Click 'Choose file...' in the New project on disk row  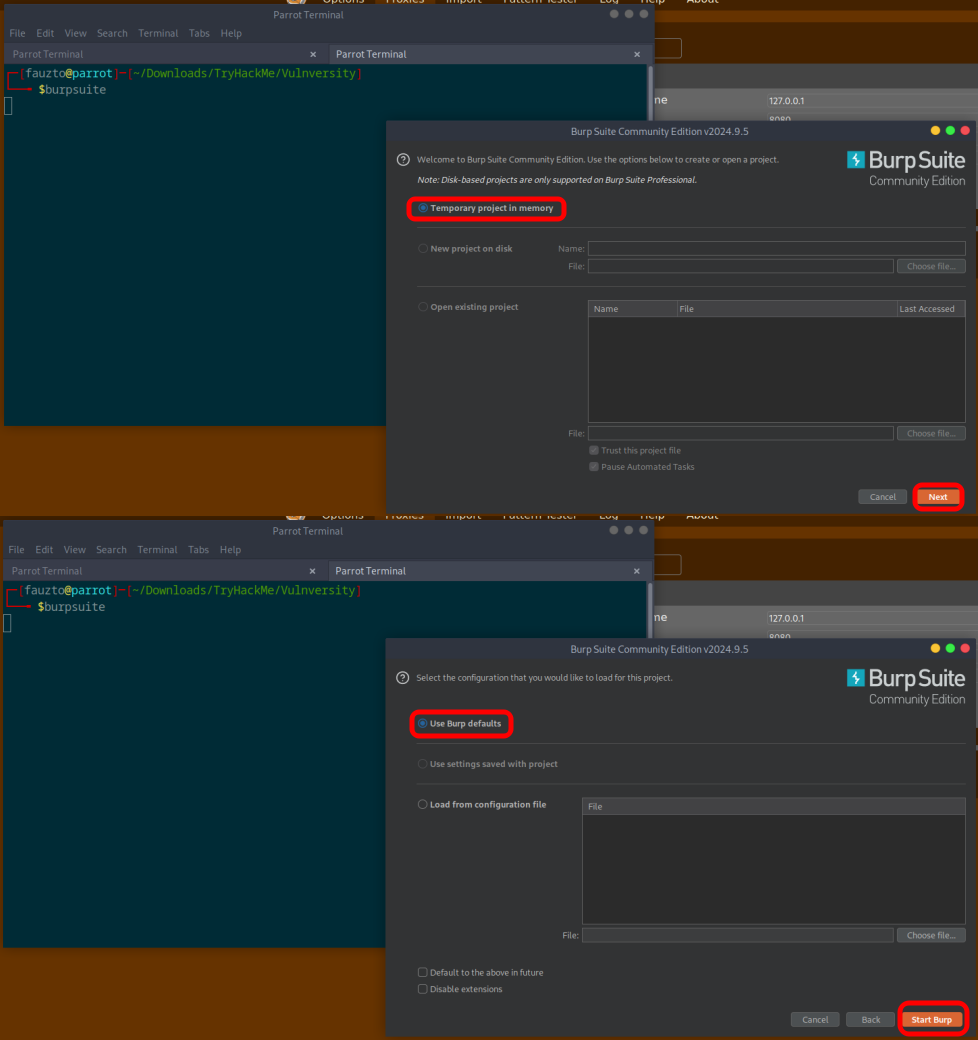click(931, 266)
